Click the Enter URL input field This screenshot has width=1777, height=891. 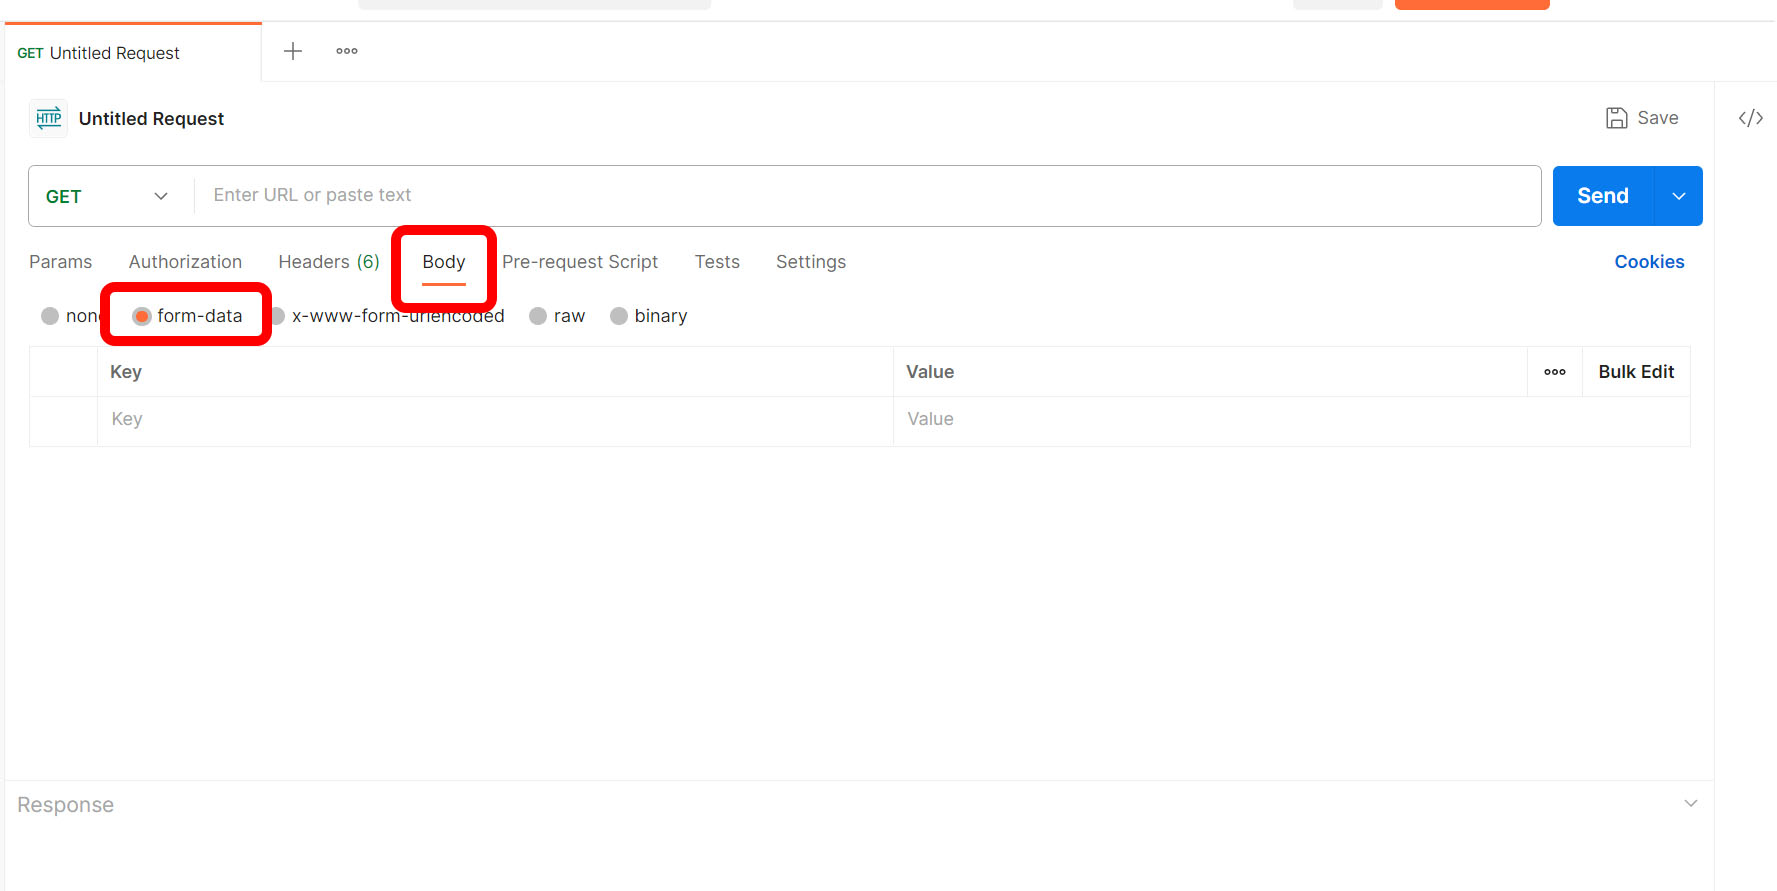click(x=860, y=196)
